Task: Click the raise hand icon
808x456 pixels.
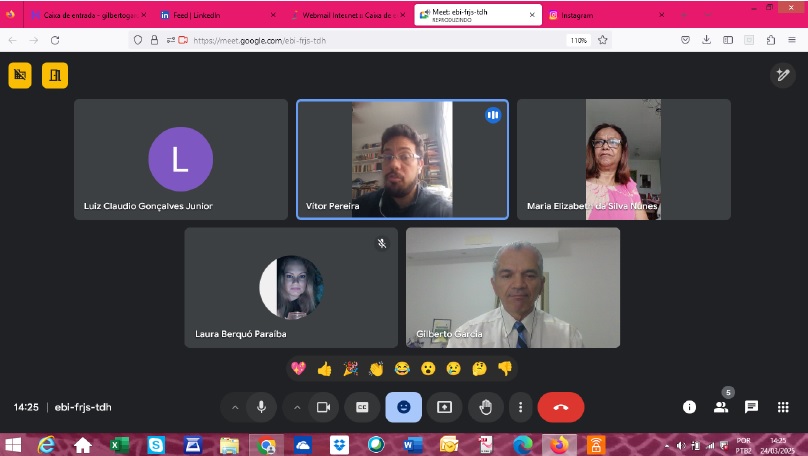Action: tap(486, 407)
